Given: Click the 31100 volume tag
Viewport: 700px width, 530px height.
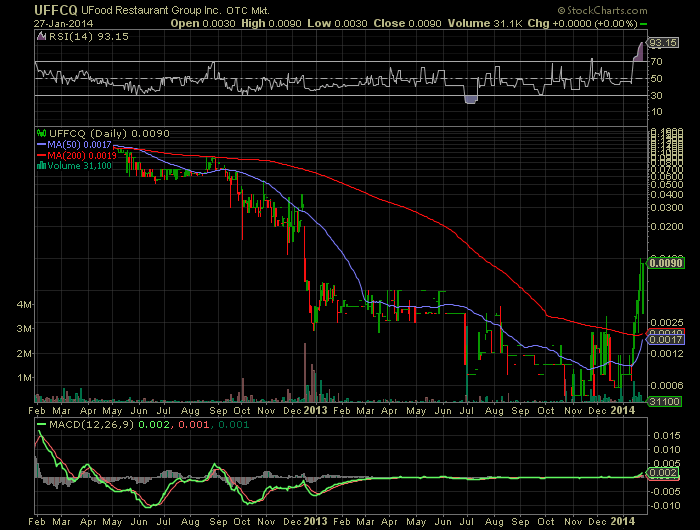Looking at the screenshot, I should click(x=665, y=401).
